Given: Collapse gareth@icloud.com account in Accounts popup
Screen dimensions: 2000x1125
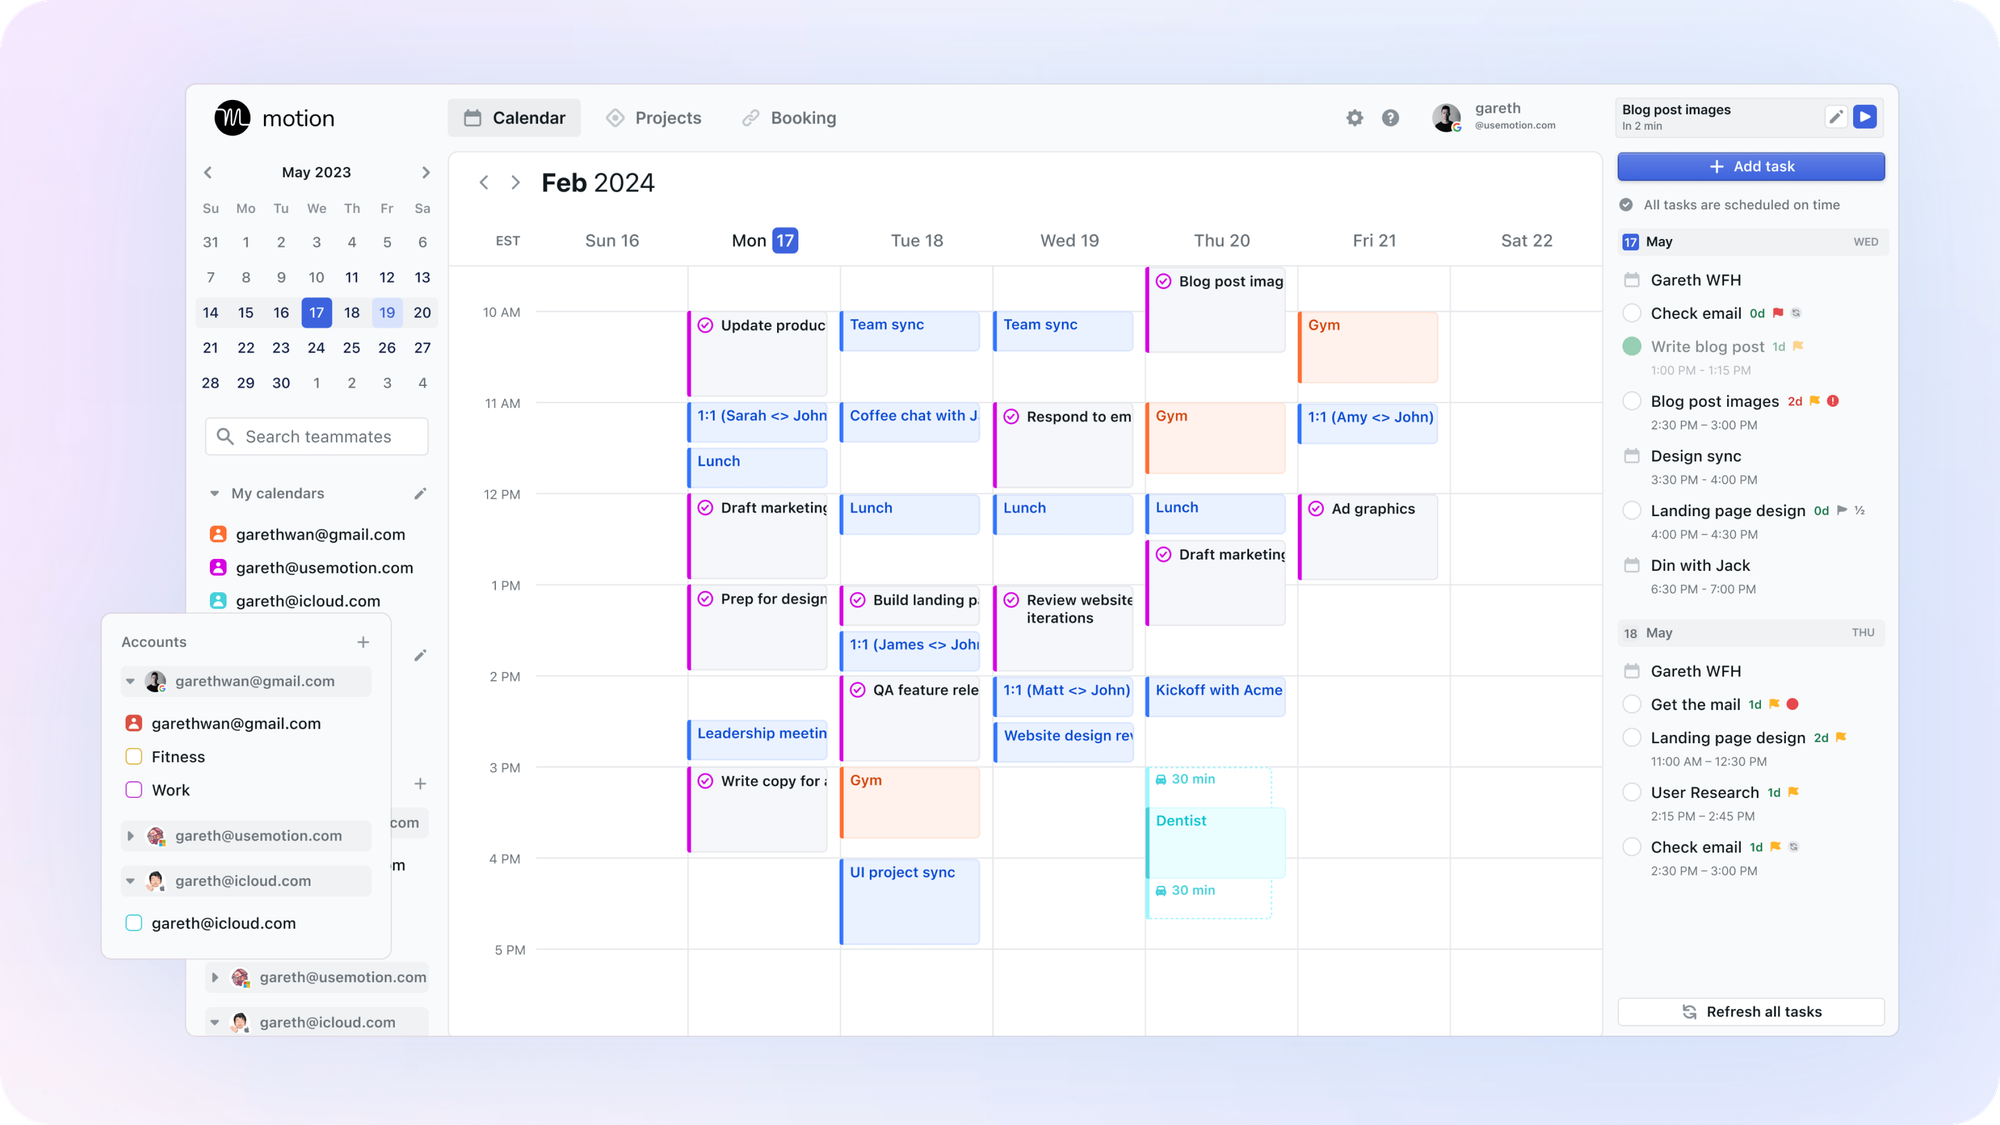Looking at the screenshot, I should (130, 881).
